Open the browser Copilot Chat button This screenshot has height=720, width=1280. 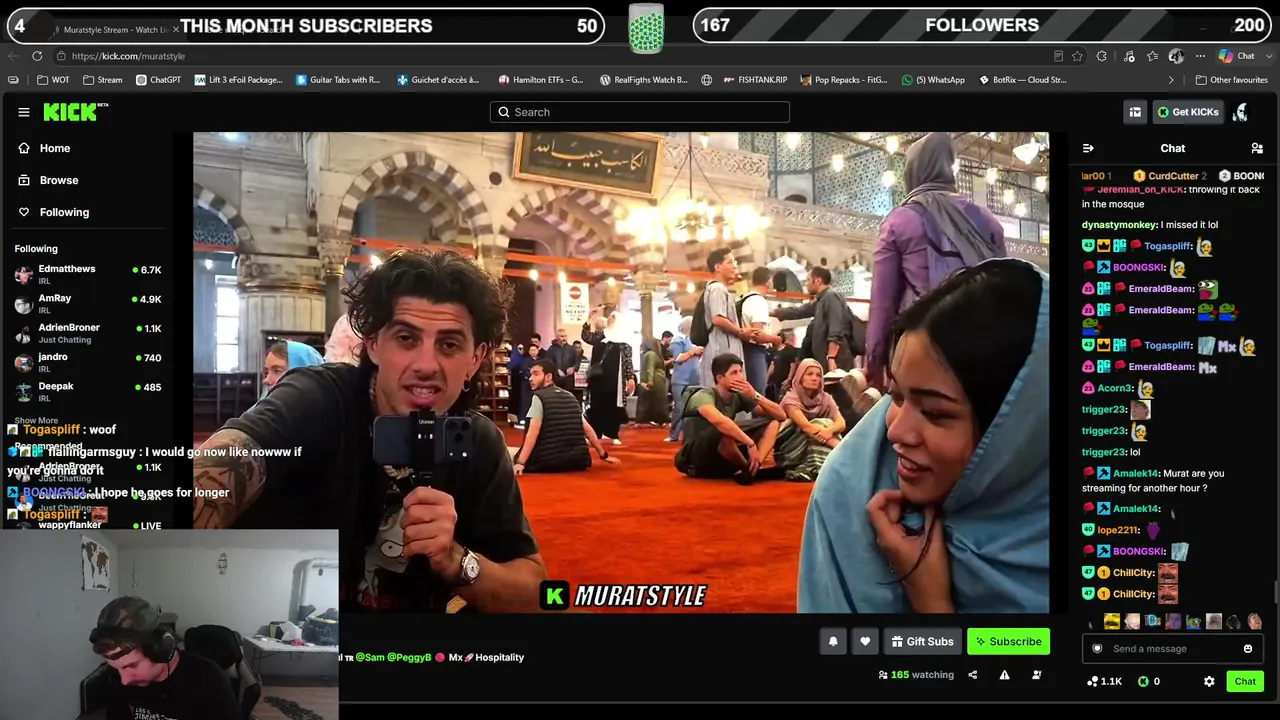point(1236,56)
